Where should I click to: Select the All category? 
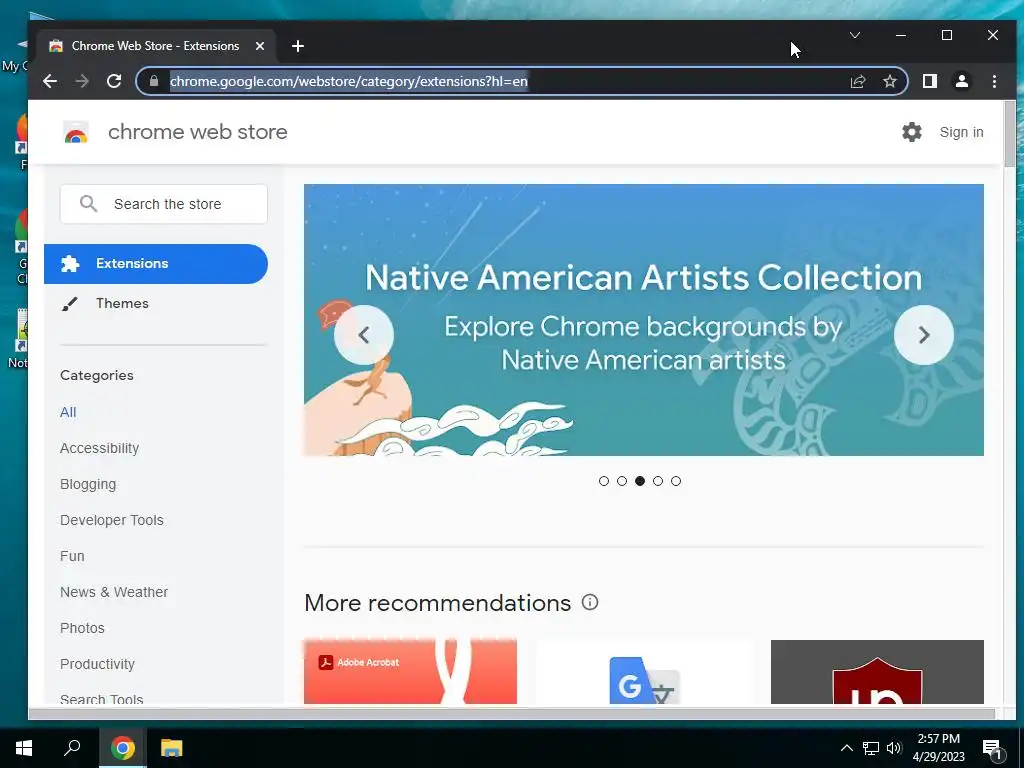click(x=68, y=412)
